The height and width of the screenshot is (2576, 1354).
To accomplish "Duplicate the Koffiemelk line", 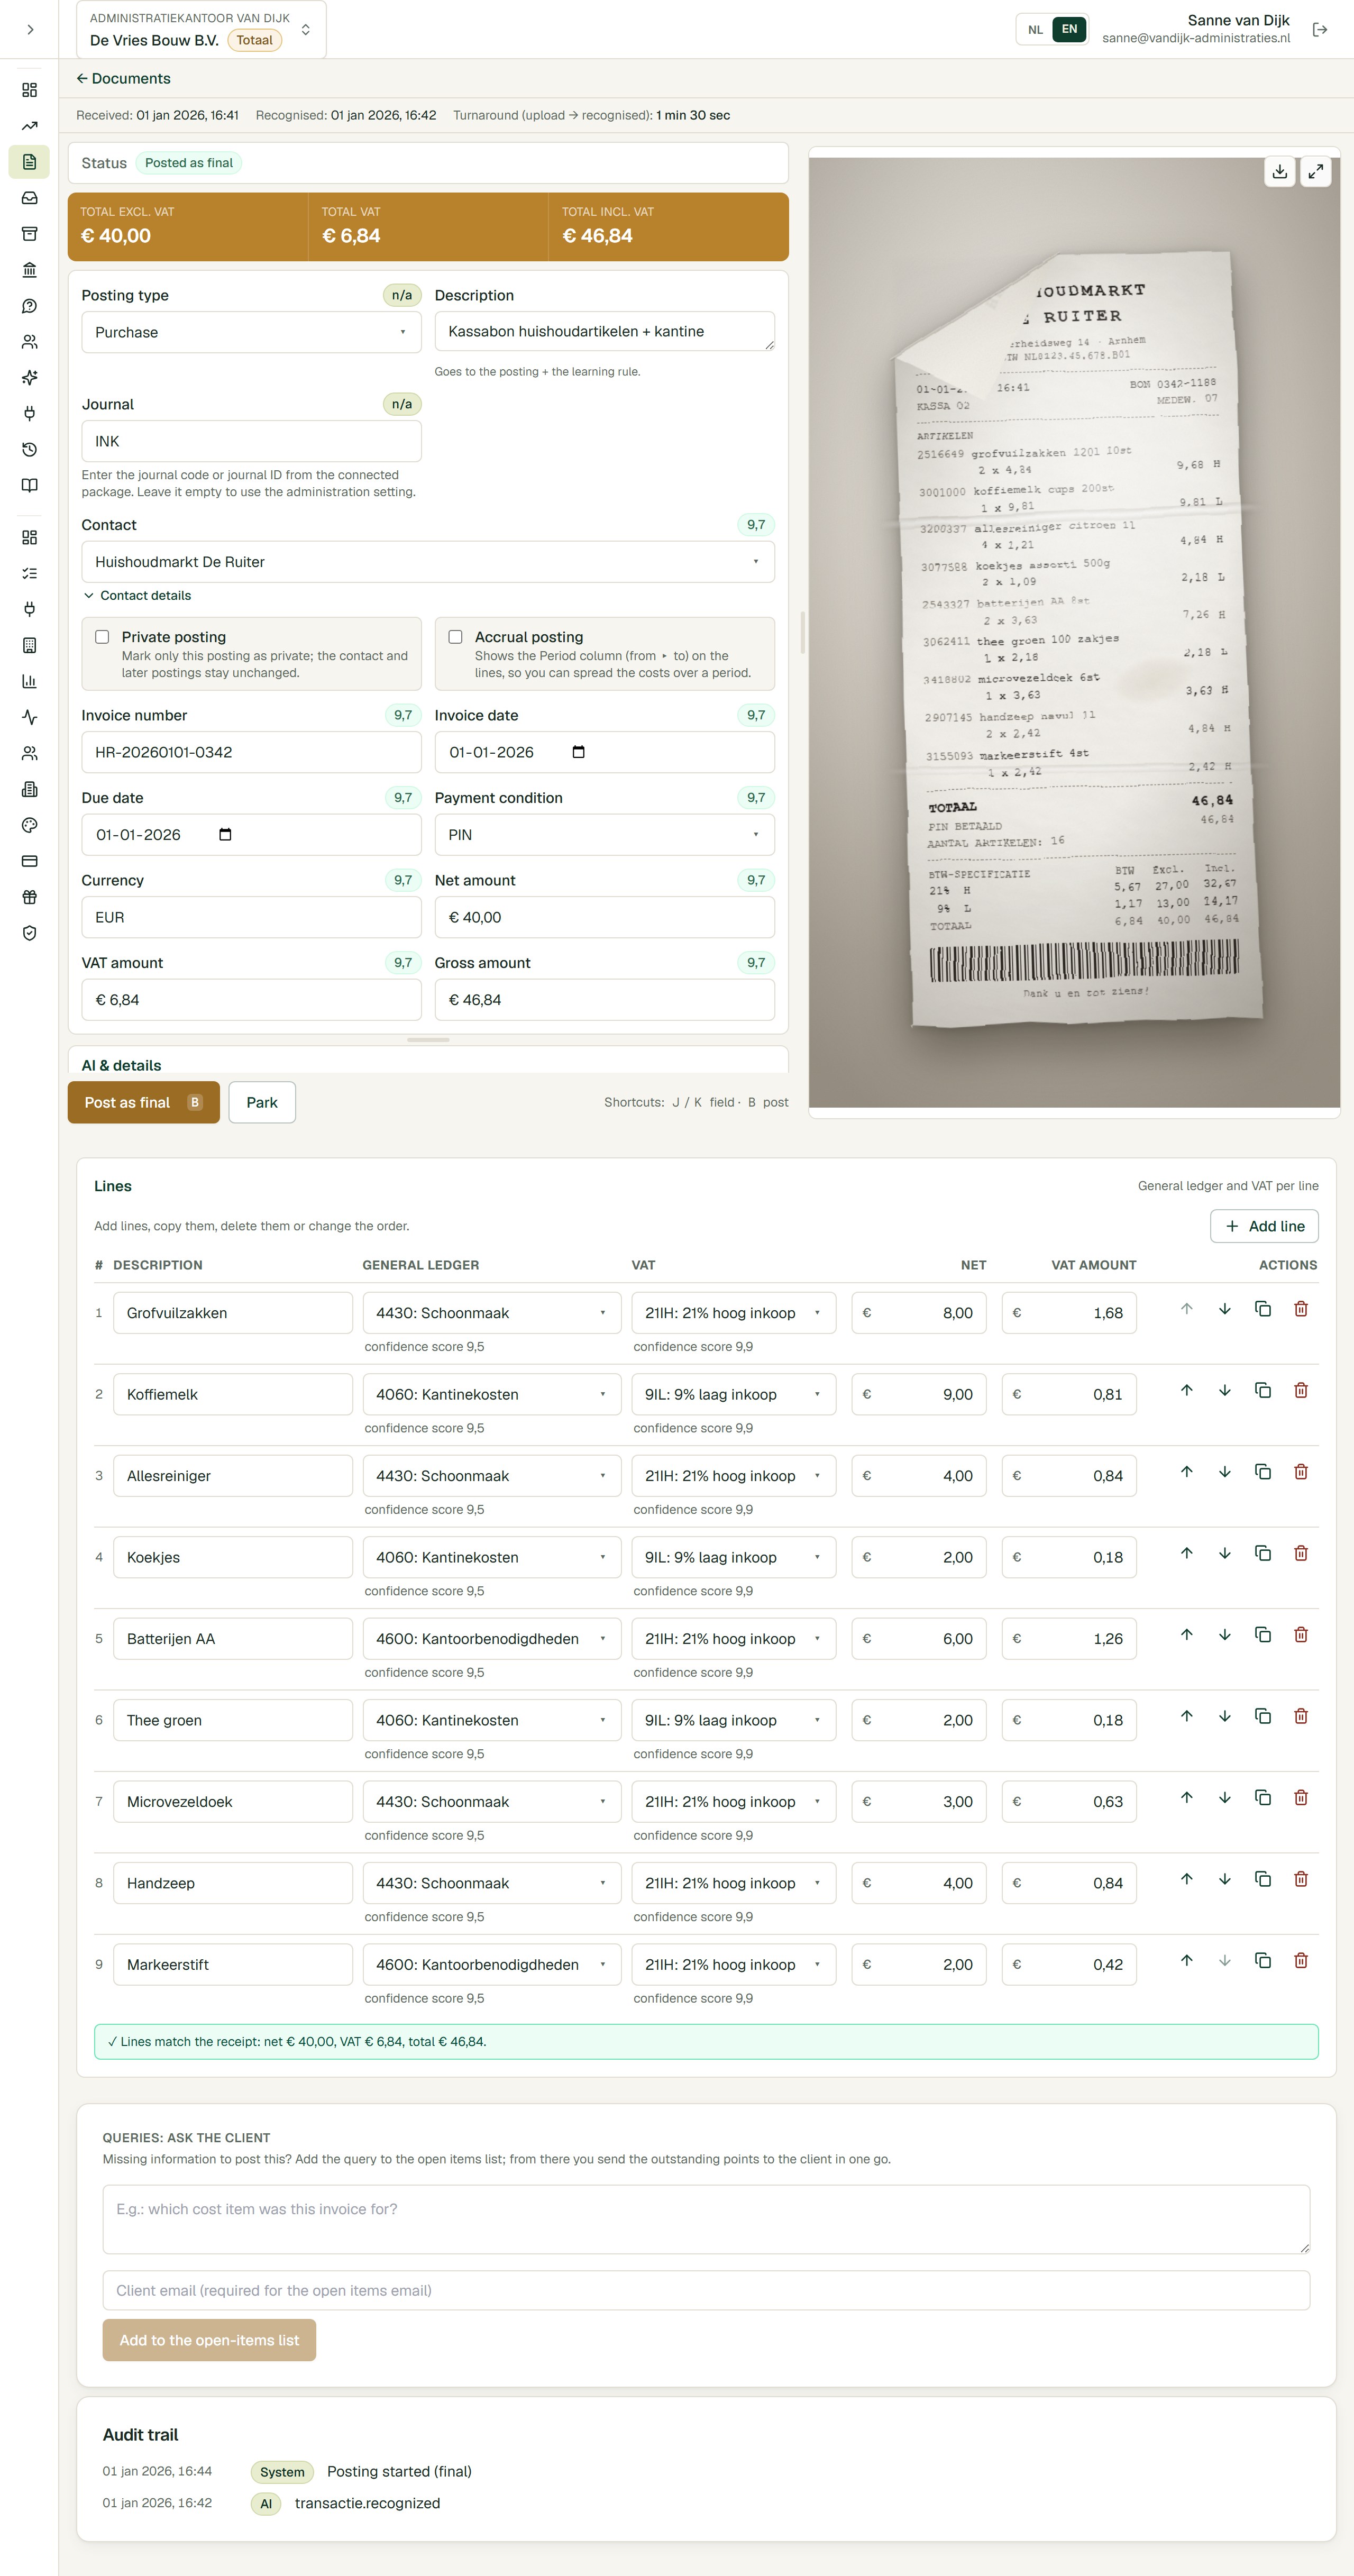I will pyautogui.click(x=1262, y=1391).
